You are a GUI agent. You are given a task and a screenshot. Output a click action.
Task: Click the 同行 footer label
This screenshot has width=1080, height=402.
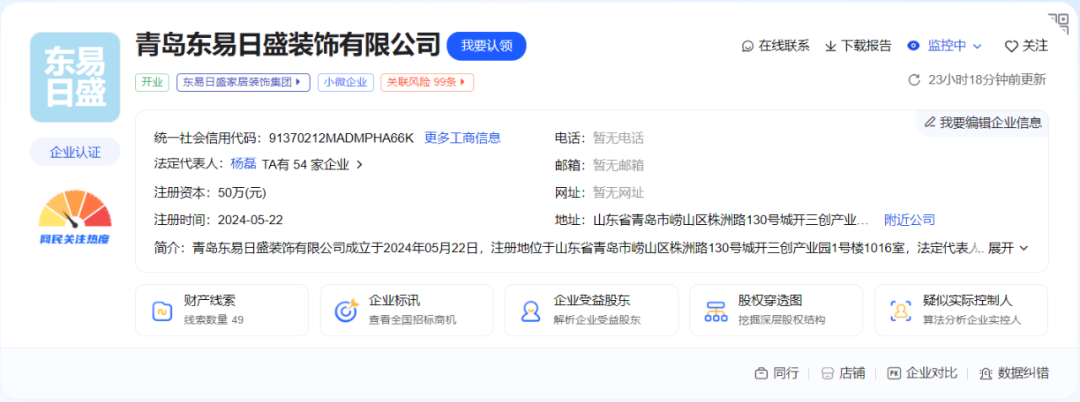point(786,373)
